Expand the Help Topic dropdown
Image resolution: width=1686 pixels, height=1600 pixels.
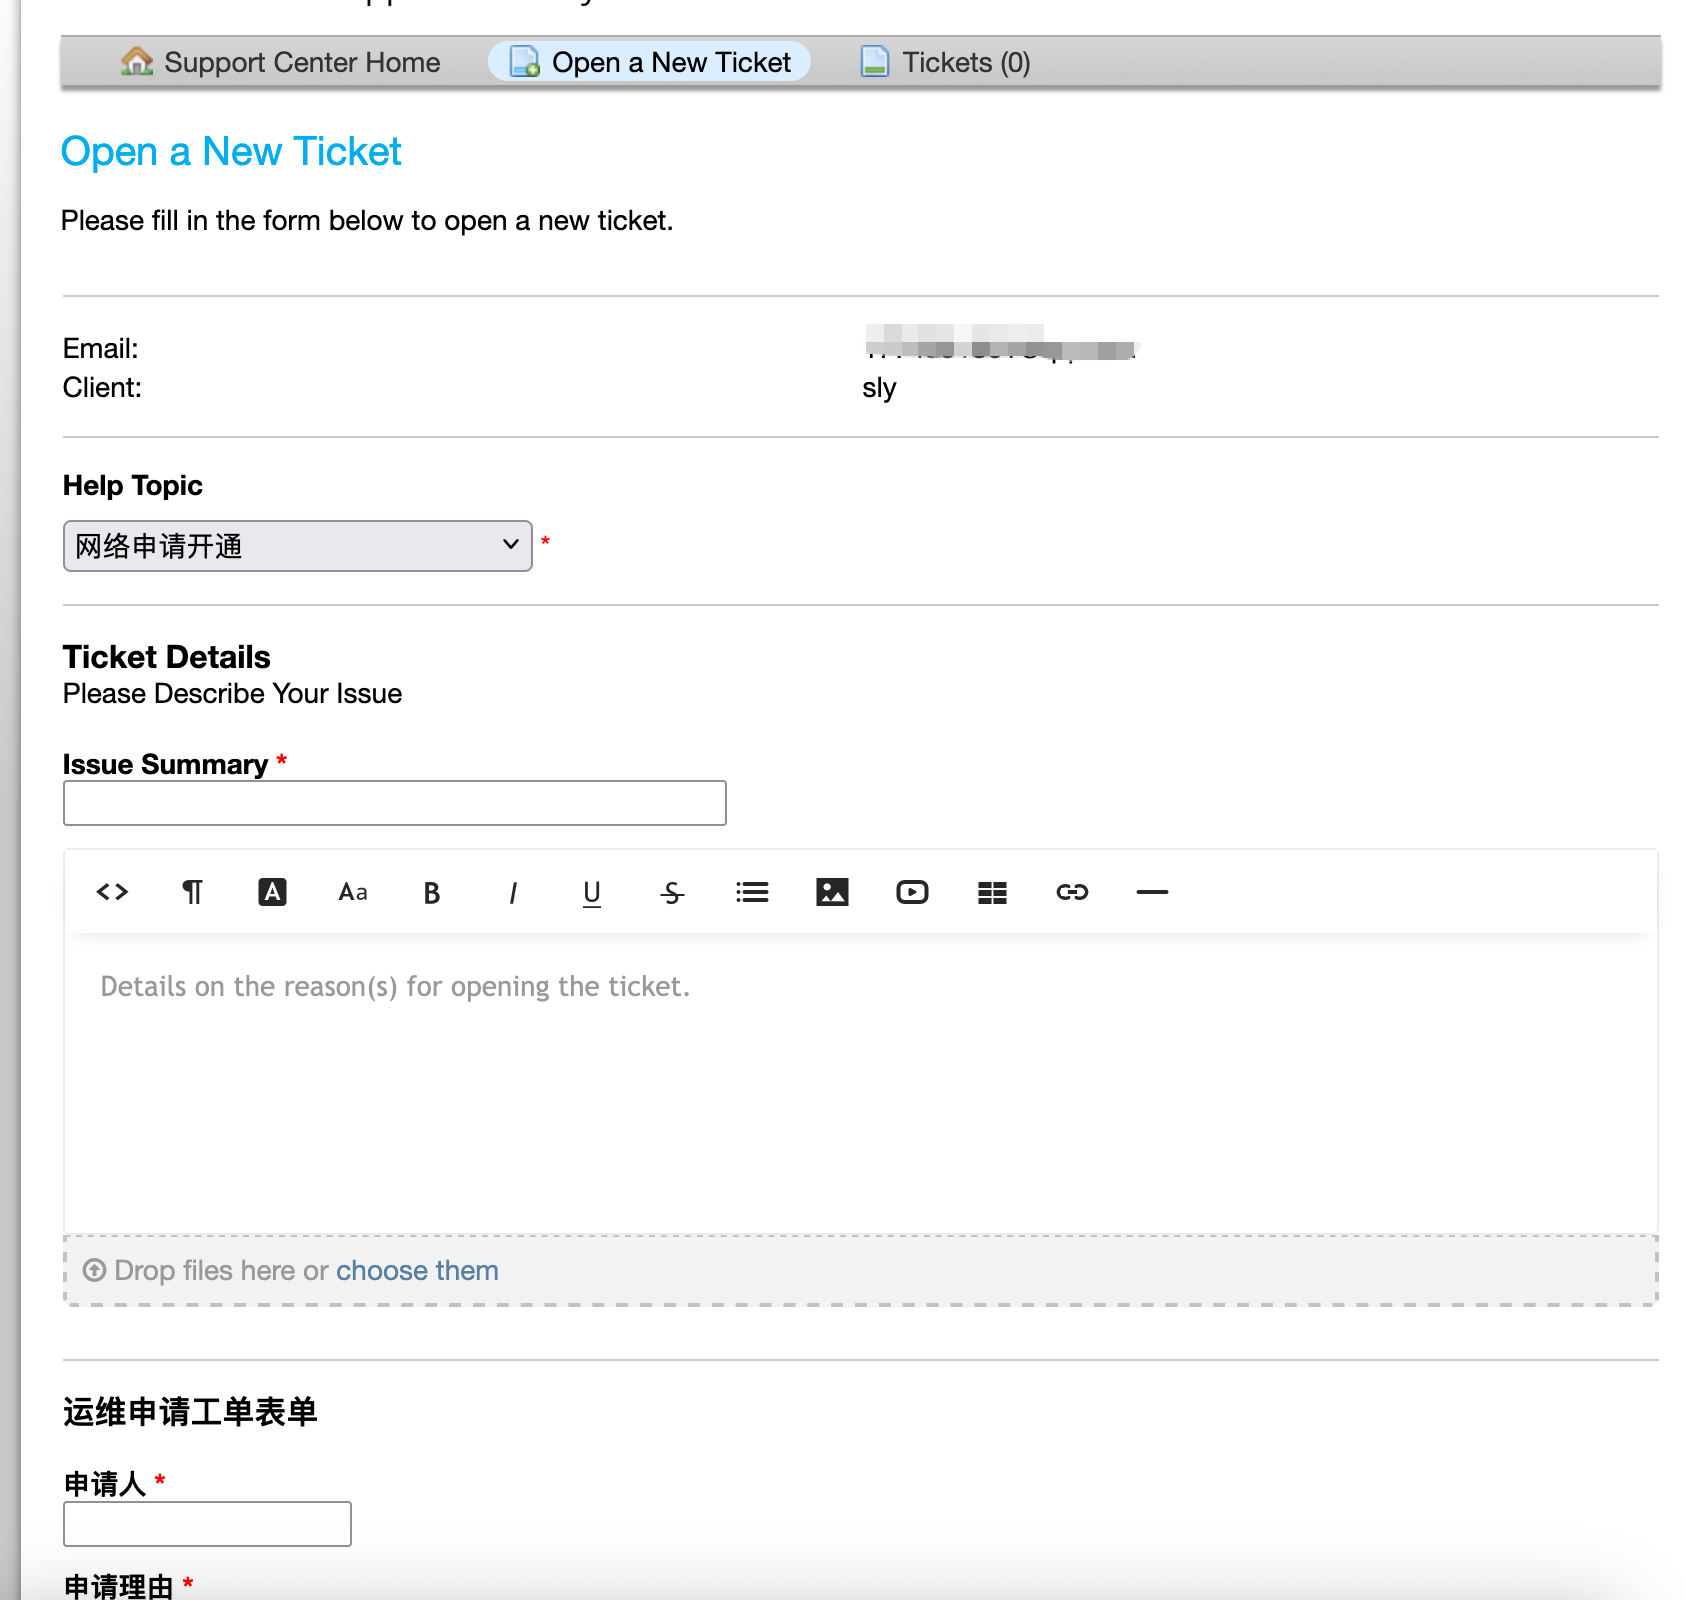297,546
